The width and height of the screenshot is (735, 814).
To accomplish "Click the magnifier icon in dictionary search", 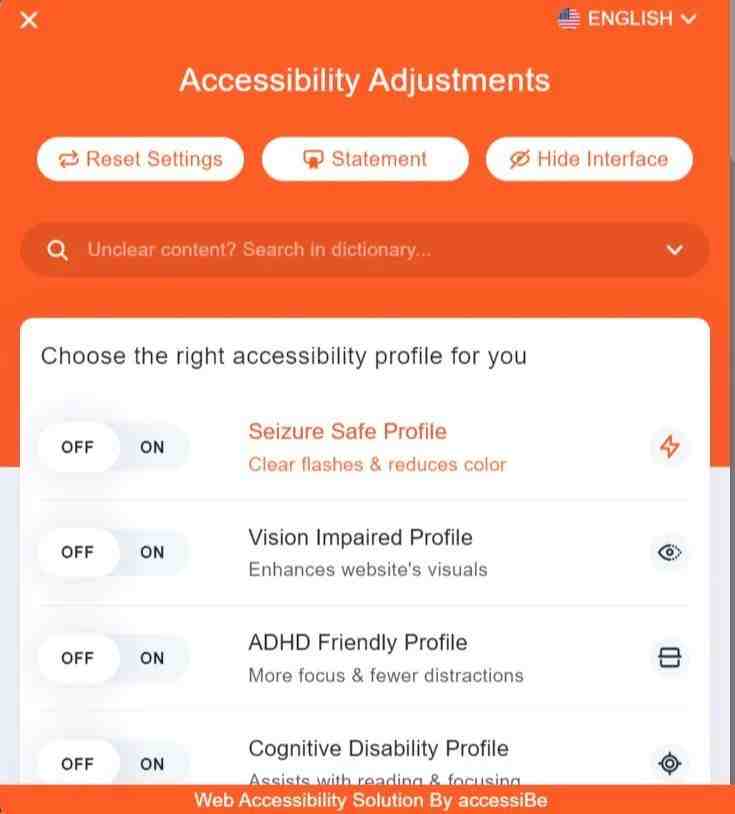I will tap(57, 250).
